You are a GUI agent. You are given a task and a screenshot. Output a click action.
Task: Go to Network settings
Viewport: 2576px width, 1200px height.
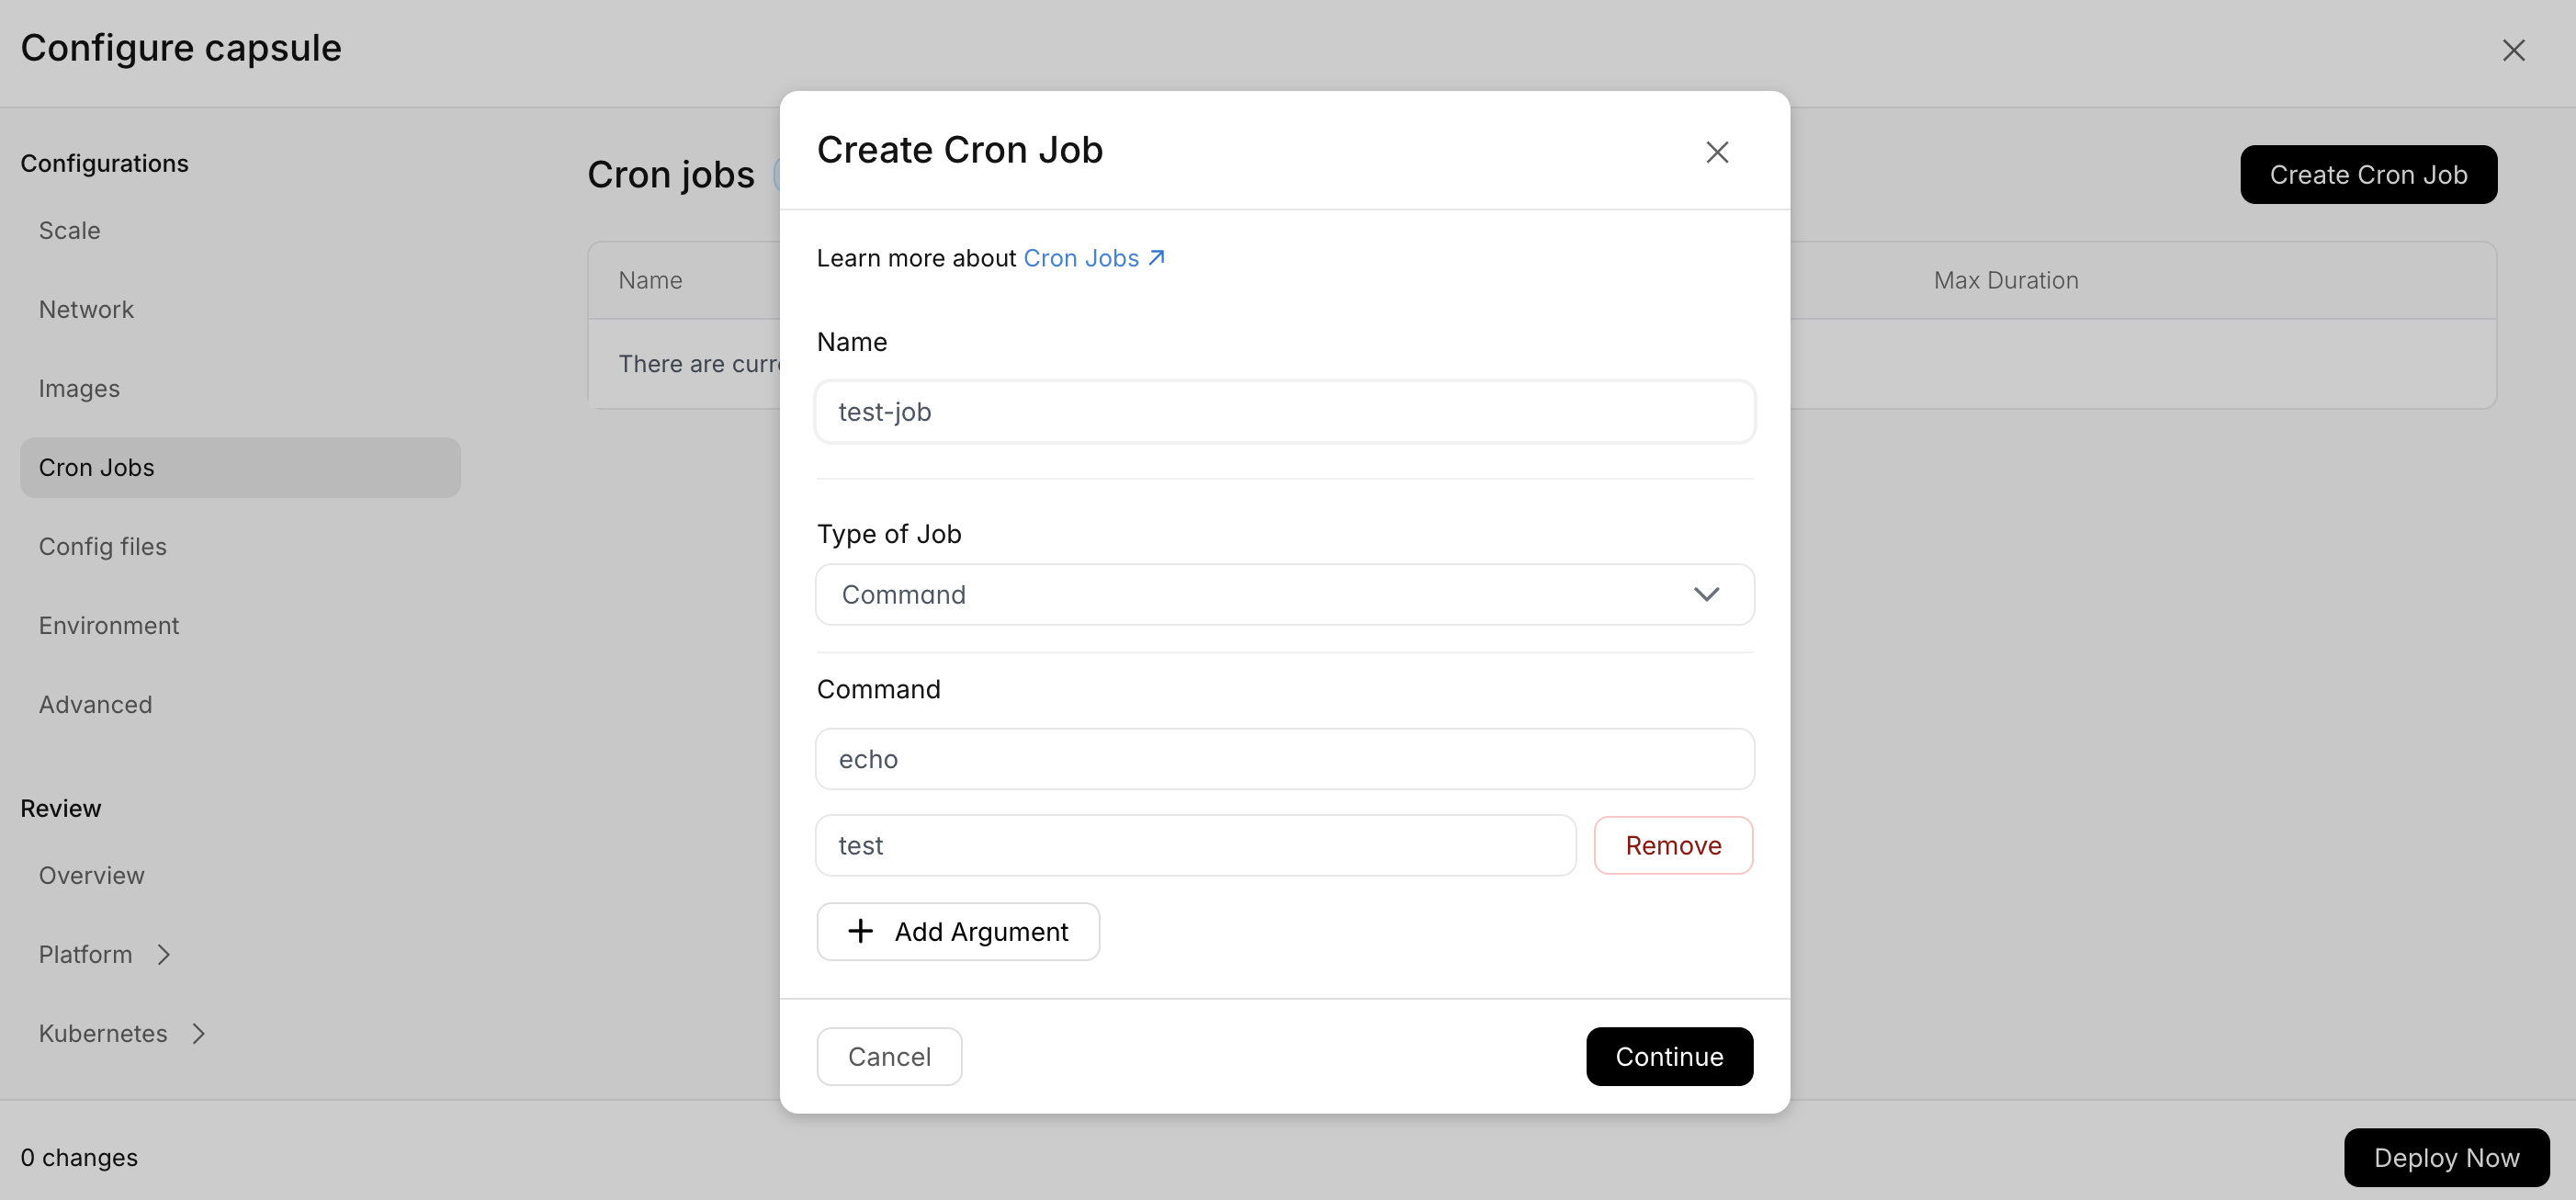tap(86, 310)
